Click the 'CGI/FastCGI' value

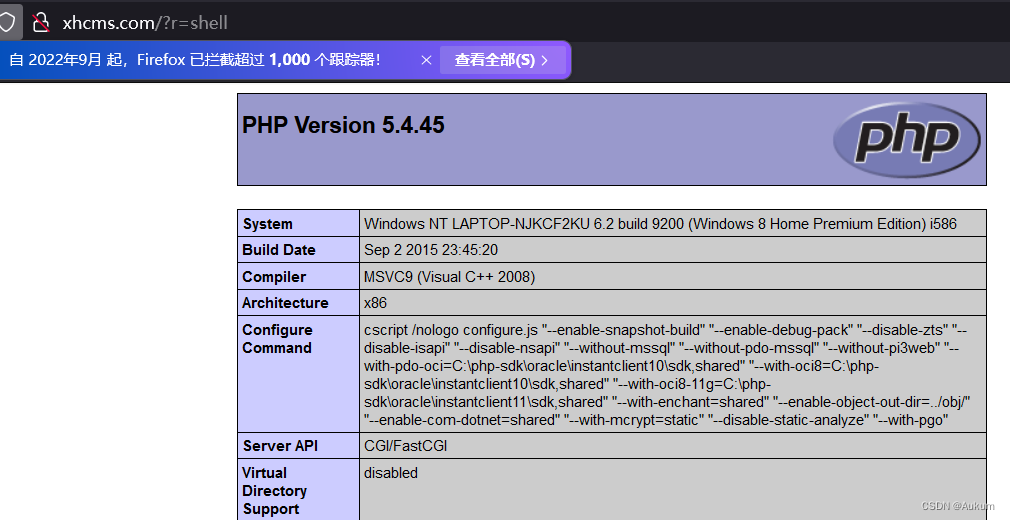(x=406, y=446)
